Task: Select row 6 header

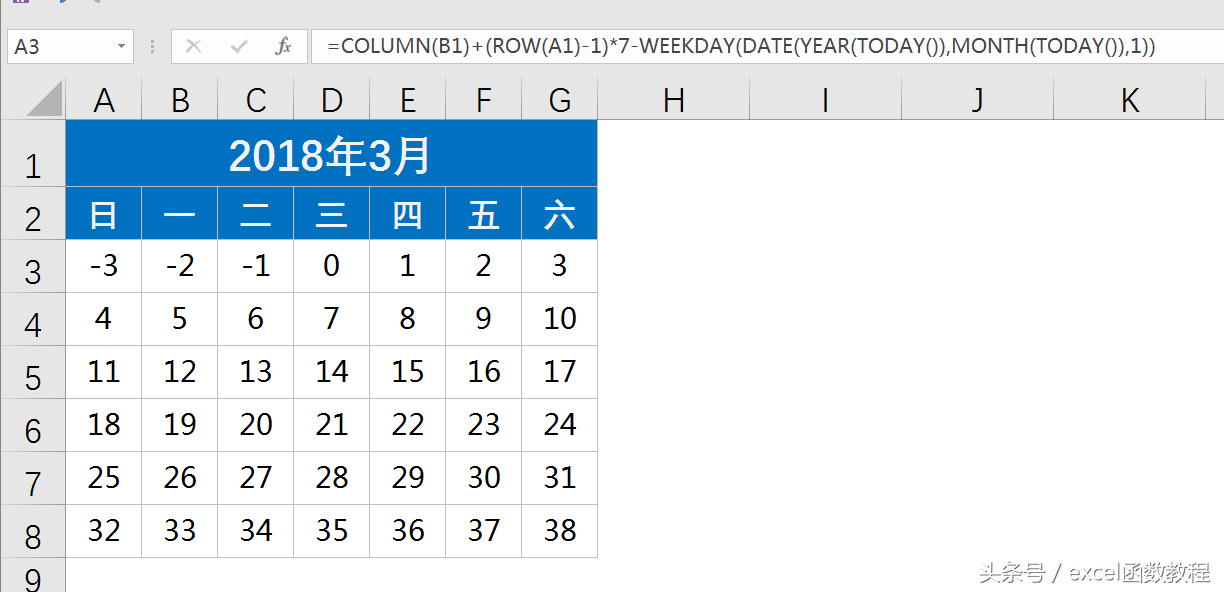Action: point(33,426)
